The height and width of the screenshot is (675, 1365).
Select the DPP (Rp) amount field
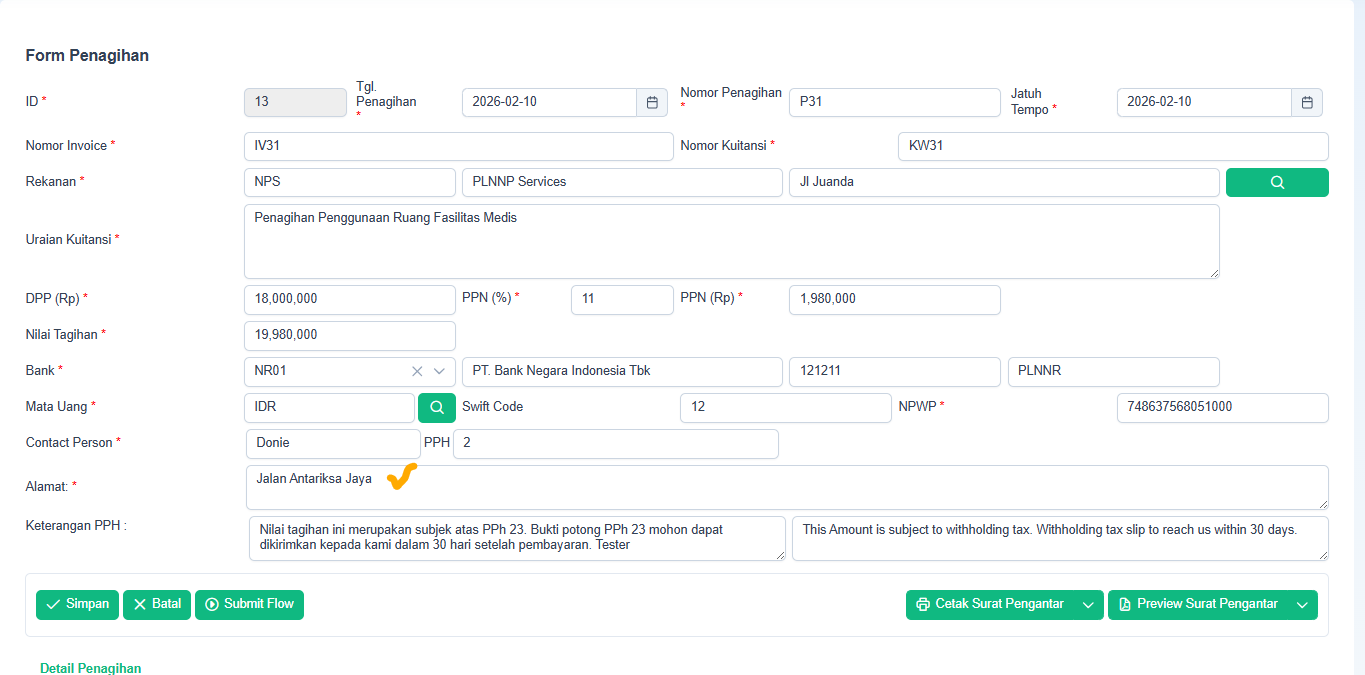pos(349,299)
